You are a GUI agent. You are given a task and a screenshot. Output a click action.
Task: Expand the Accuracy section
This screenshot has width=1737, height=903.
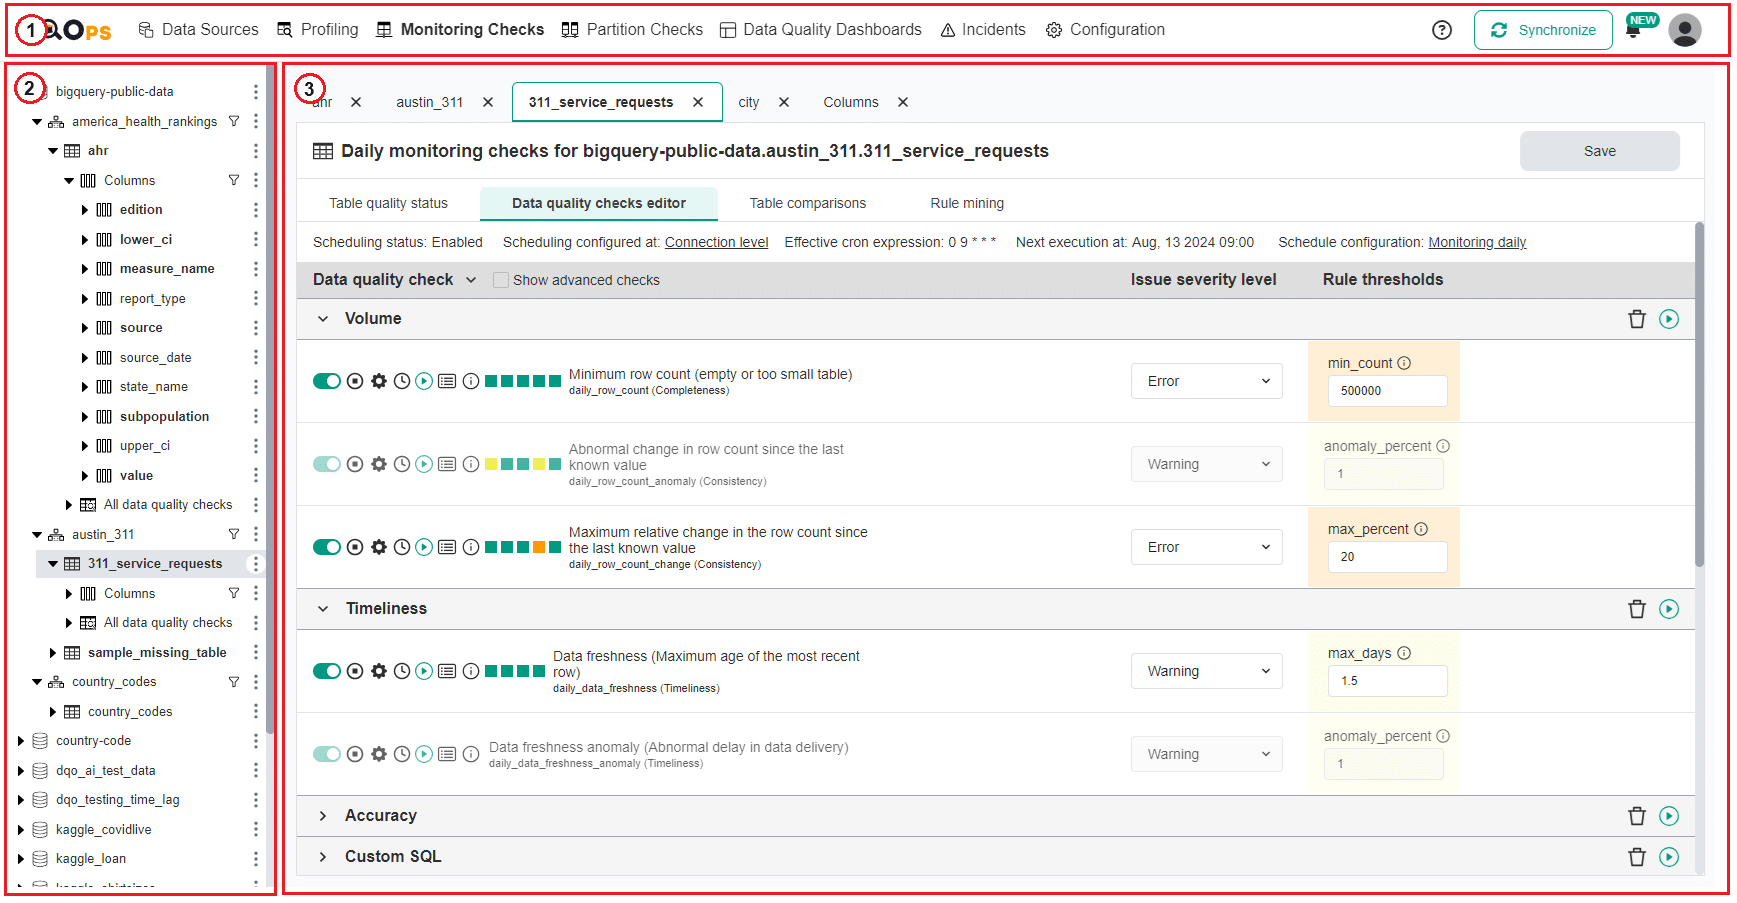point(323,816)
